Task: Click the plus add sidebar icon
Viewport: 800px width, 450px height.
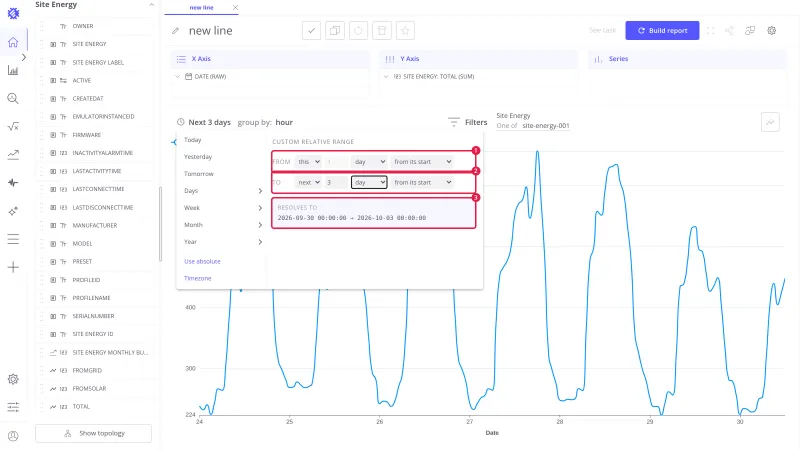Action: coord(13,267)
